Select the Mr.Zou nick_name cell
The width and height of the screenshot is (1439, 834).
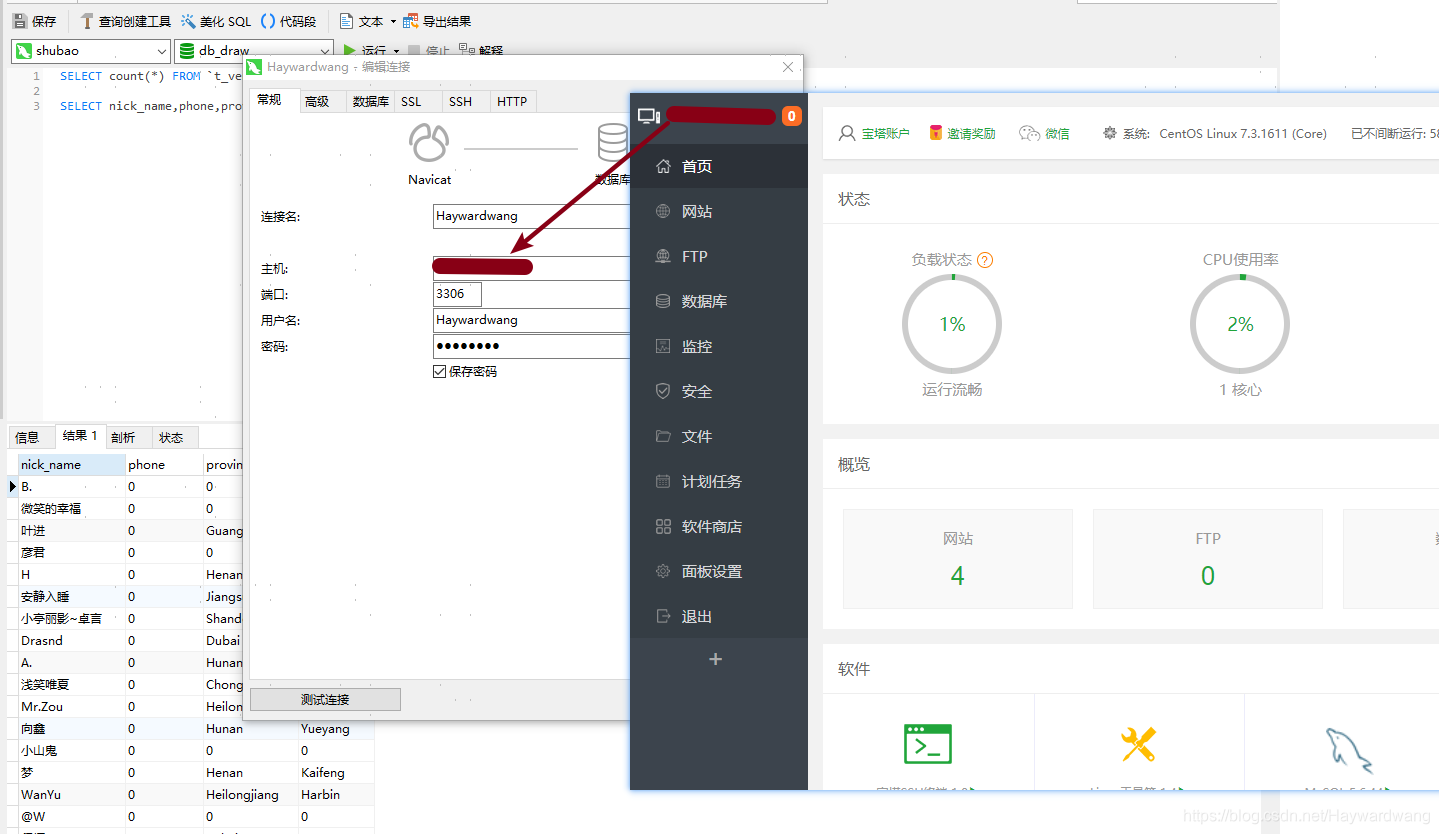pyautogui.click(x=72, y=707)
